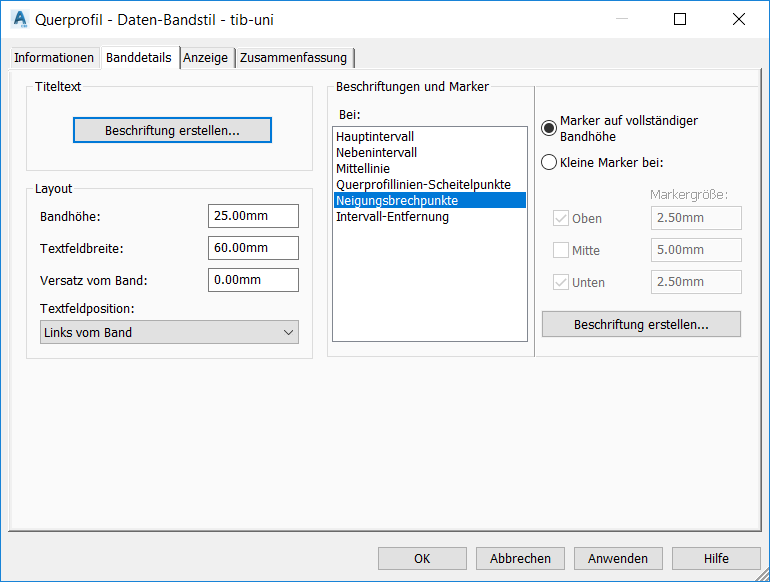This screenshot has width=770, height=582.
Task: Switch to the Informationen tab
Action: 54,58
